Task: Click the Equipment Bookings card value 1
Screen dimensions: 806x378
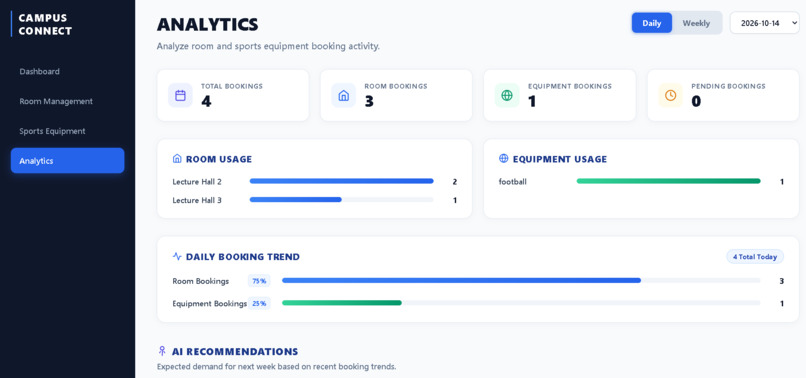Action: pos(532,101)
